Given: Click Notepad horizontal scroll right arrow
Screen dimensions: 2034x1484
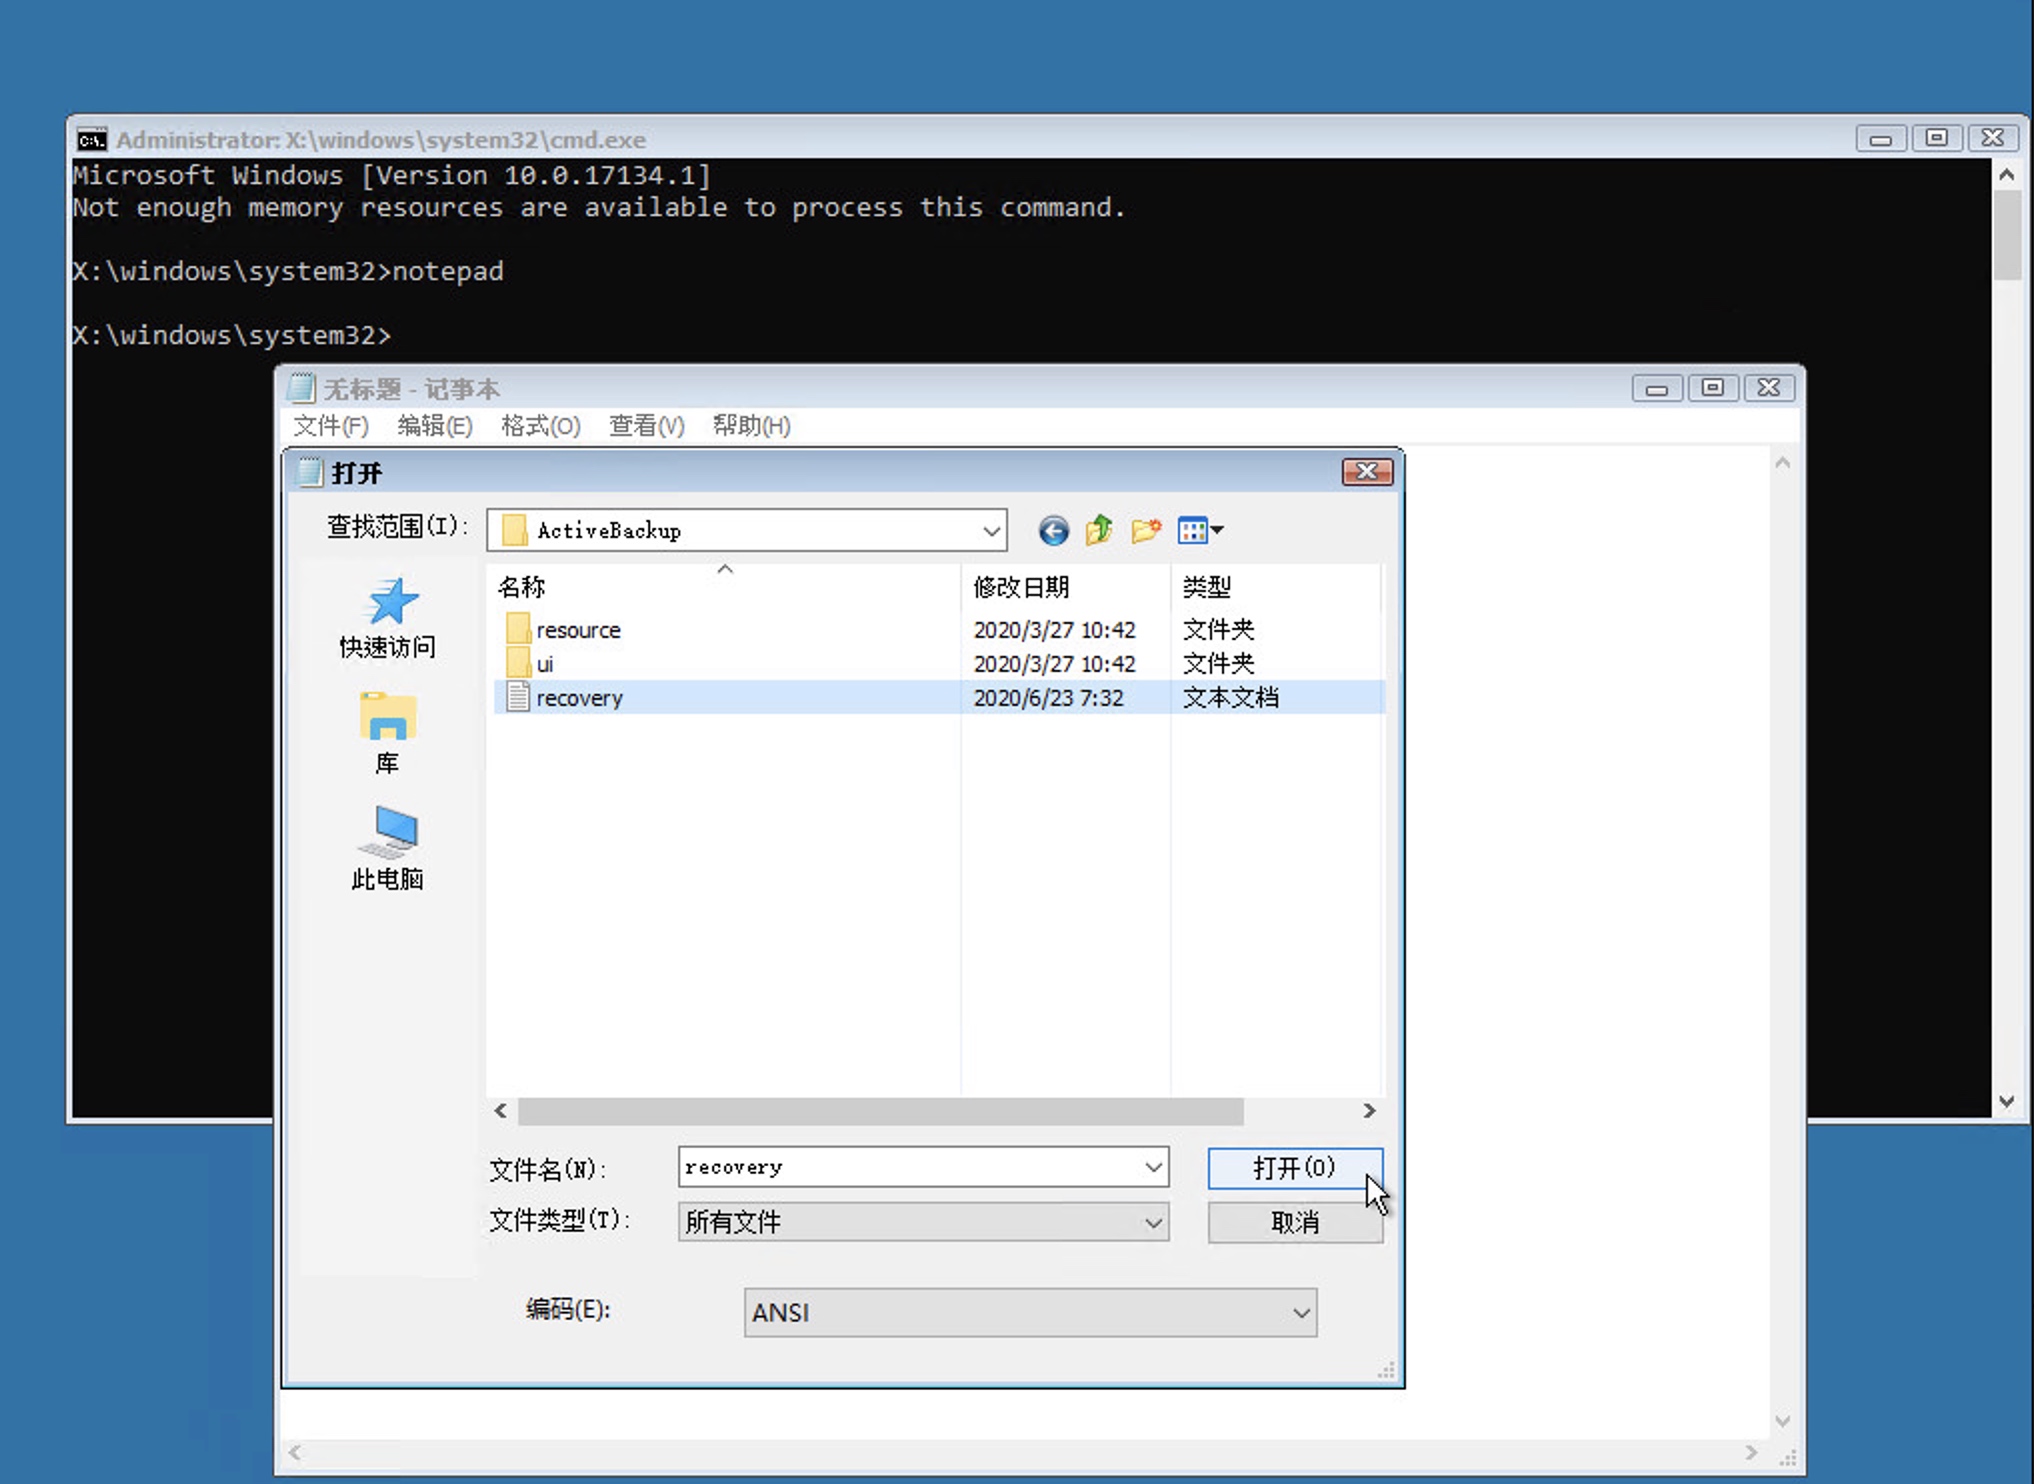Looking at the screenshot, I should click(x=1751, y=1453).
